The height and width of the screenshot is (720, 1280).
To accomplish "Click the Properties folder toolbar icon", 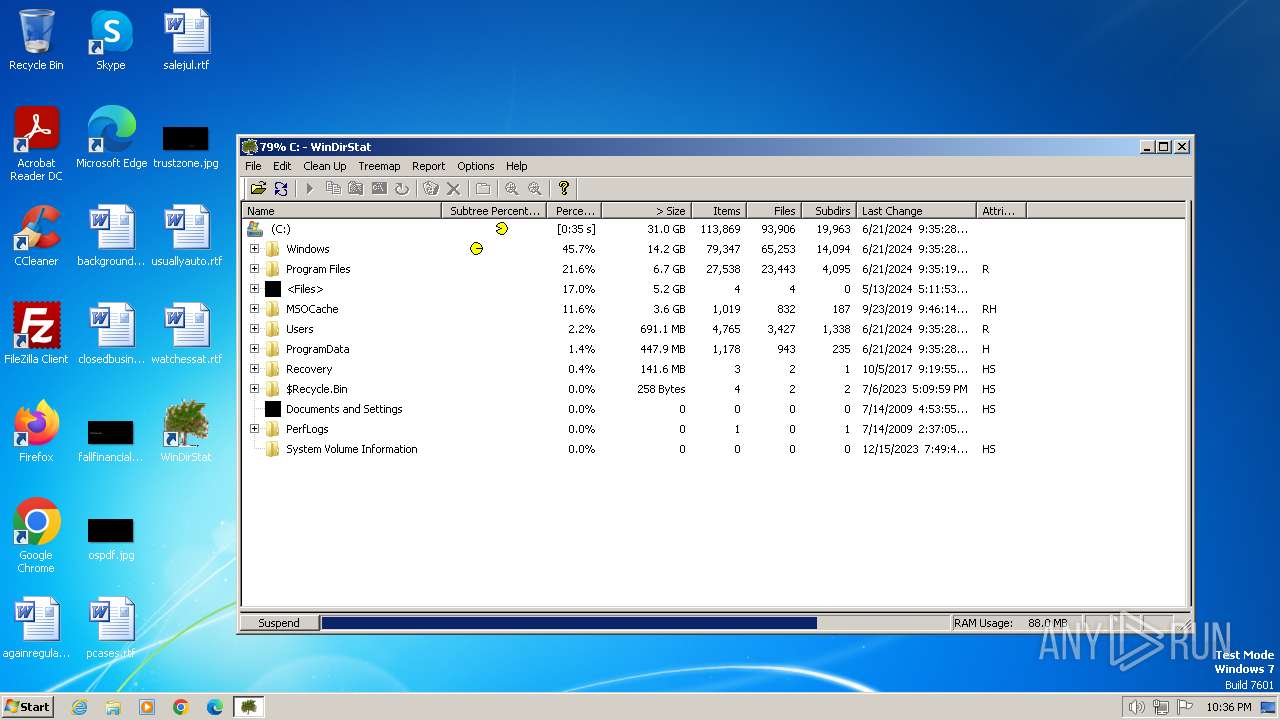I will (x=483, y=188).
